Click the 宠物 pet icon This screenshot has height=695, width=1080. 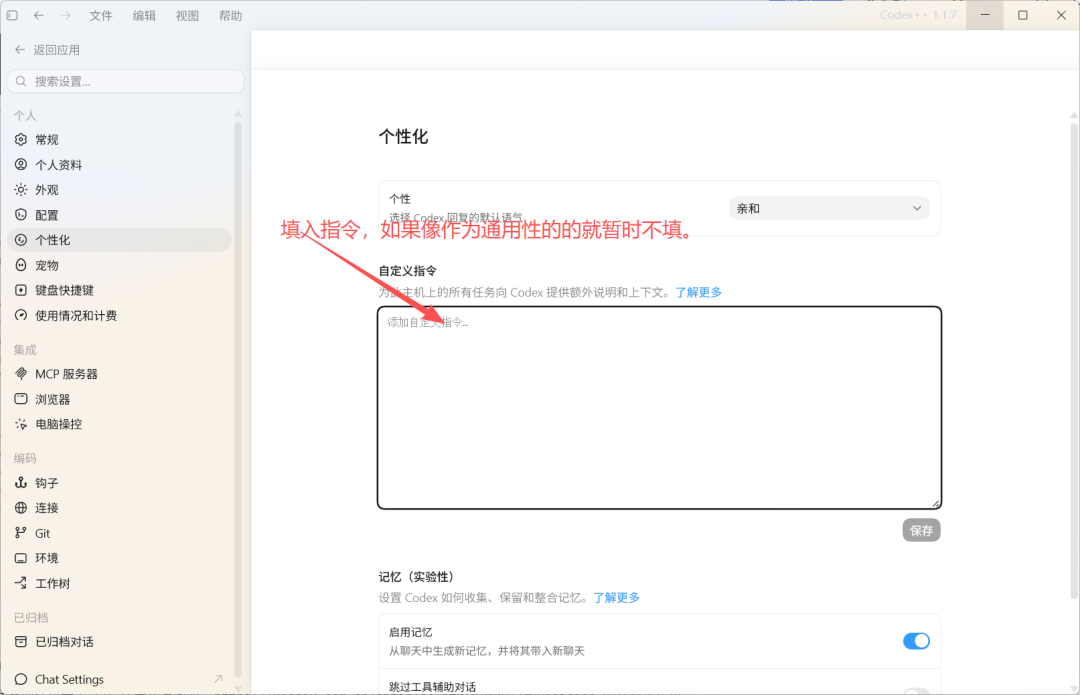pos(21,265)
